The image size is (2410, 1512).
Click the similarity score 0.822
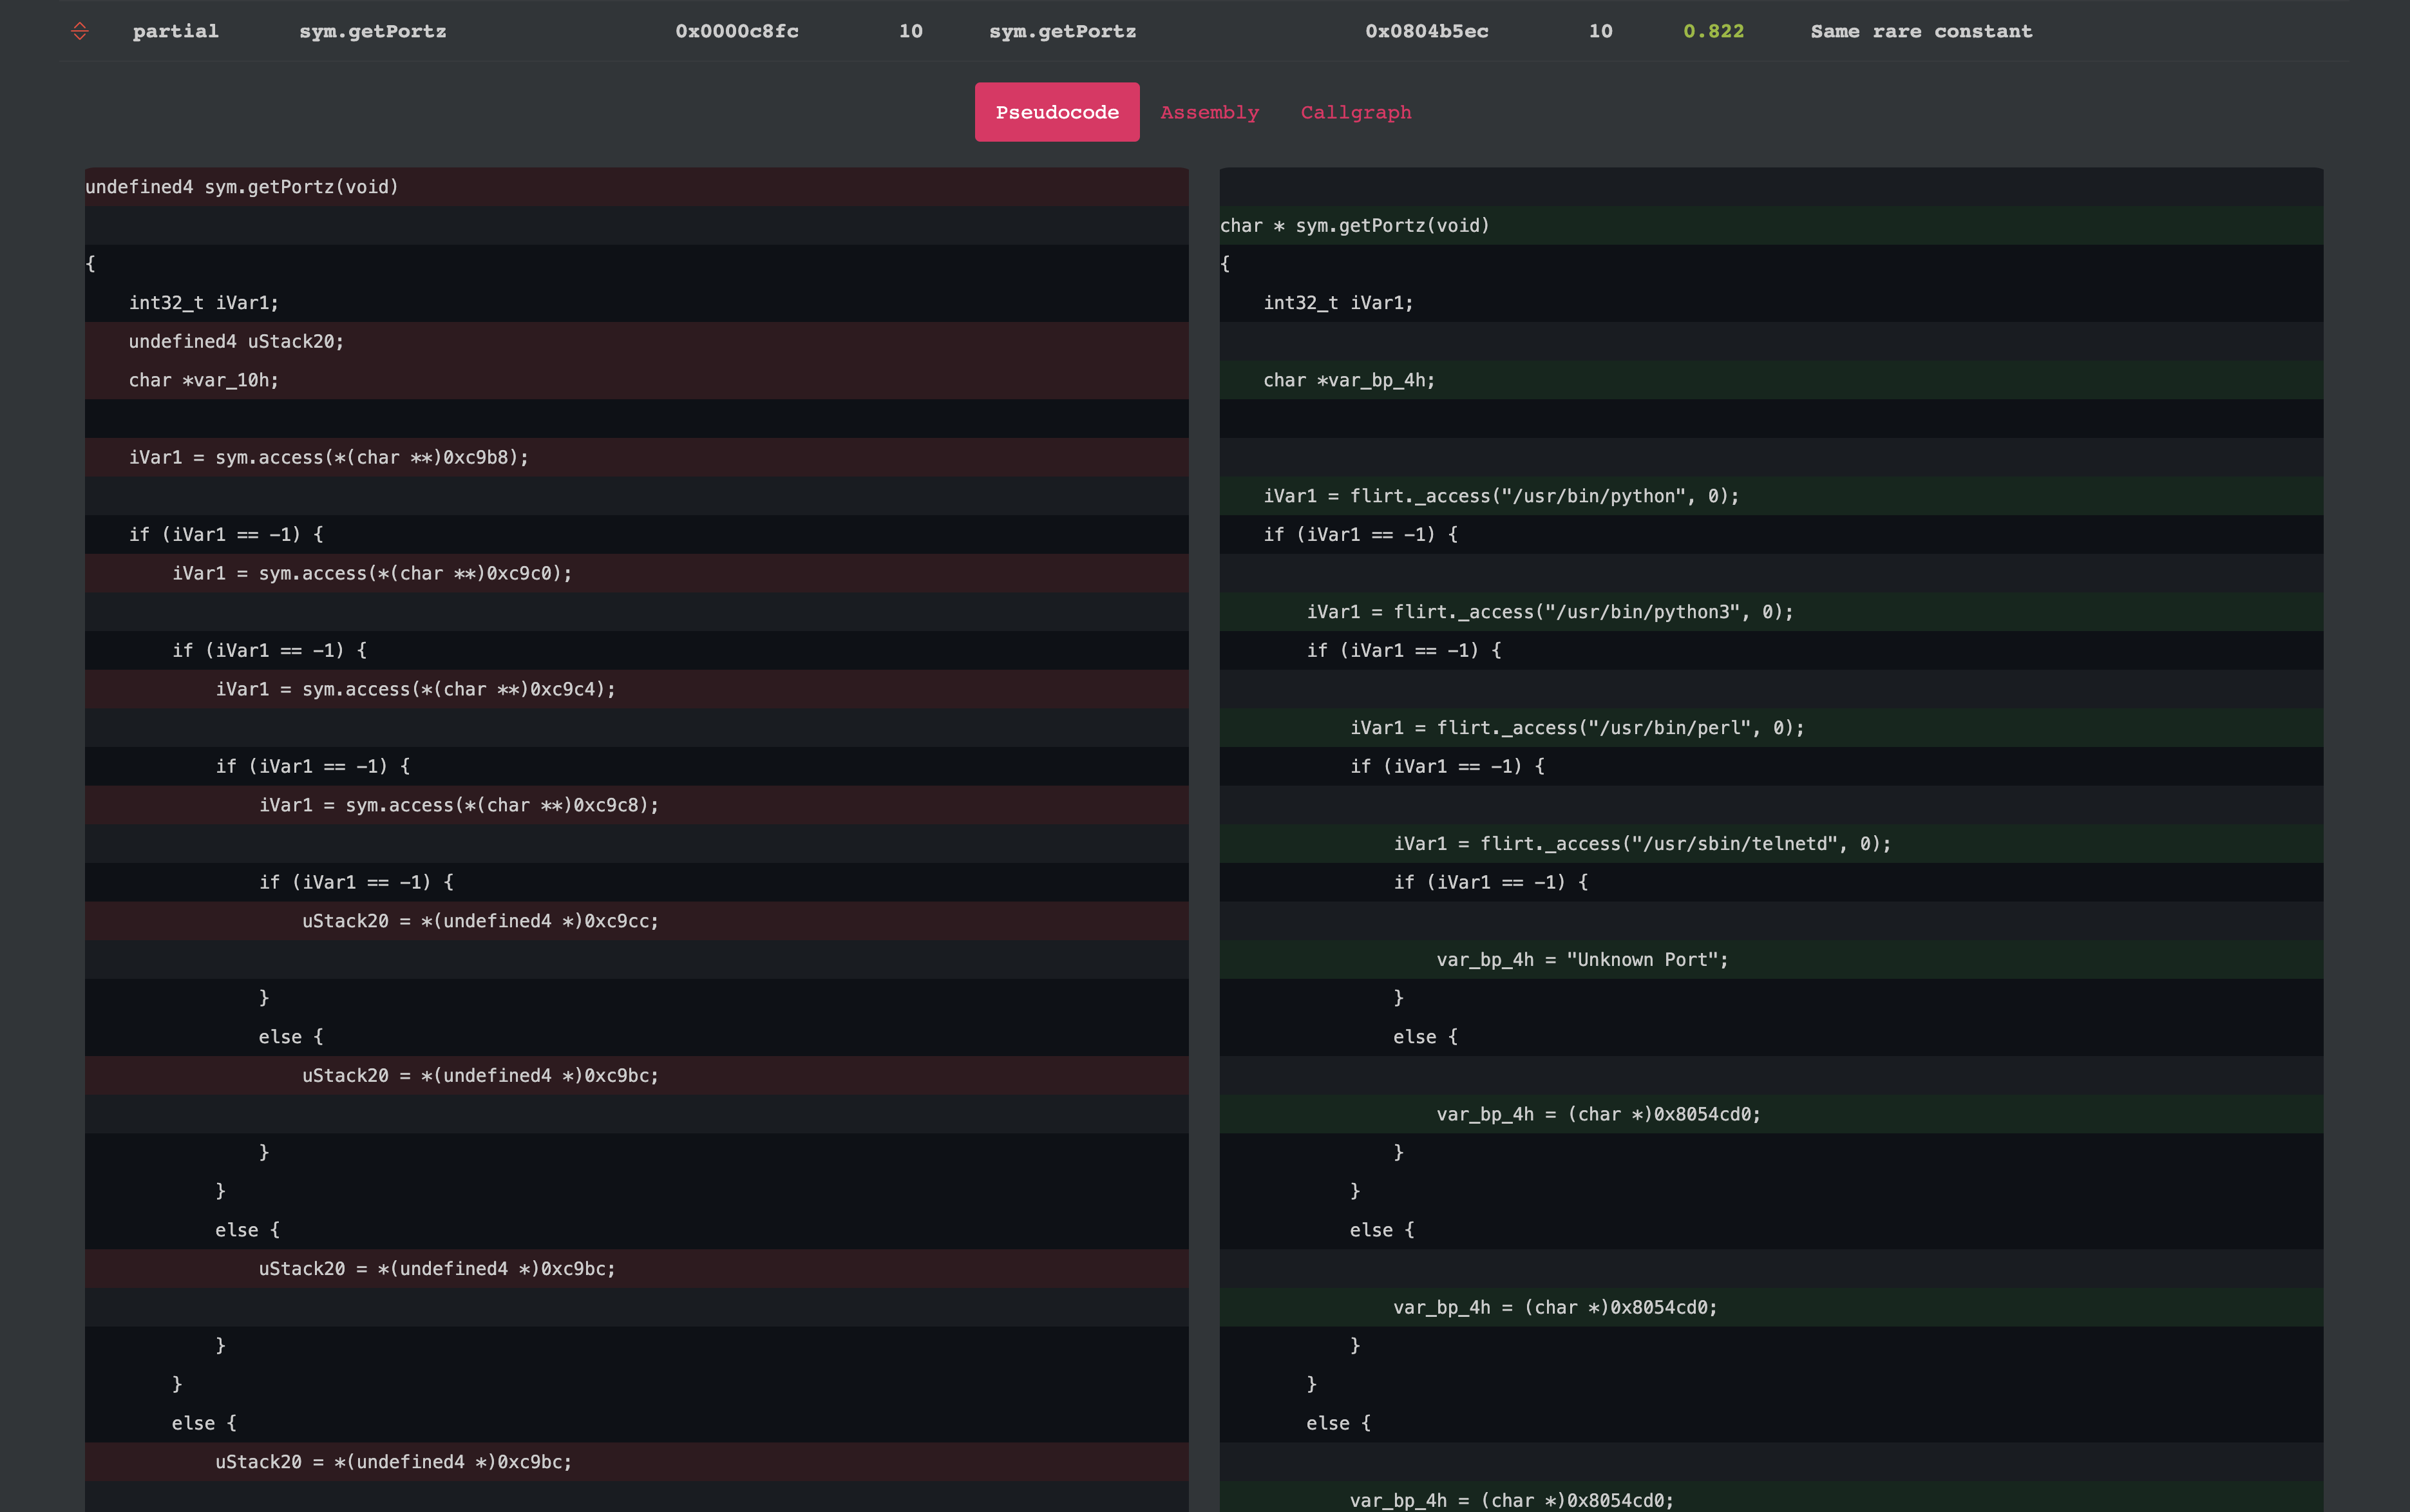tap(1713, 31)
